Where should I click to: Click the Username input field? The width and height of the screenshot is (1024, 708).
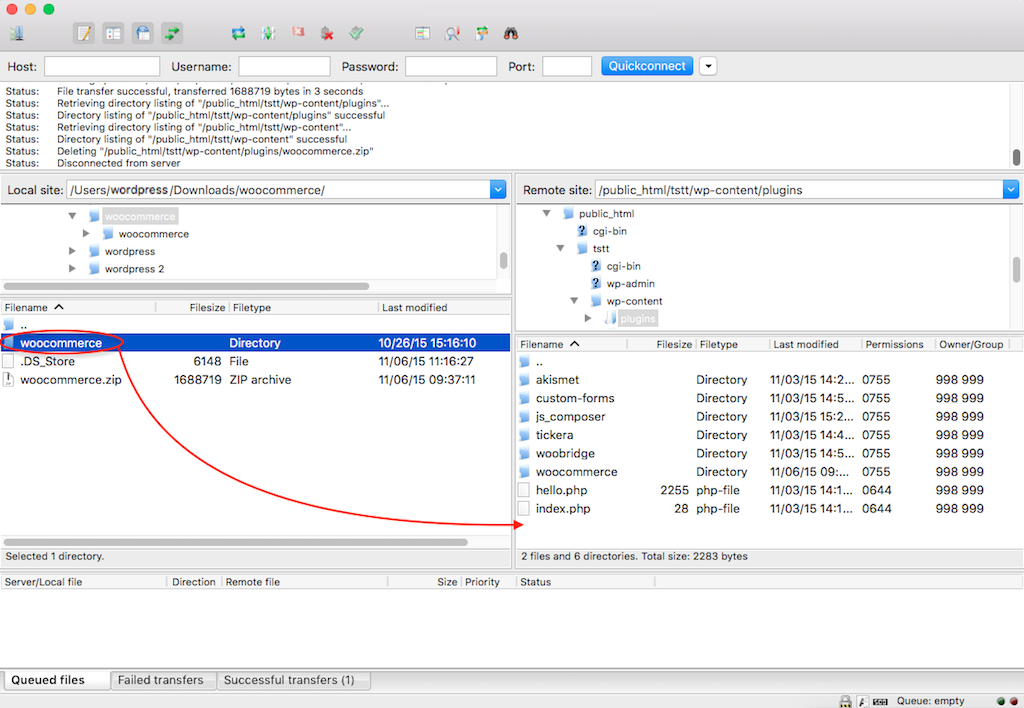point(284,66)
